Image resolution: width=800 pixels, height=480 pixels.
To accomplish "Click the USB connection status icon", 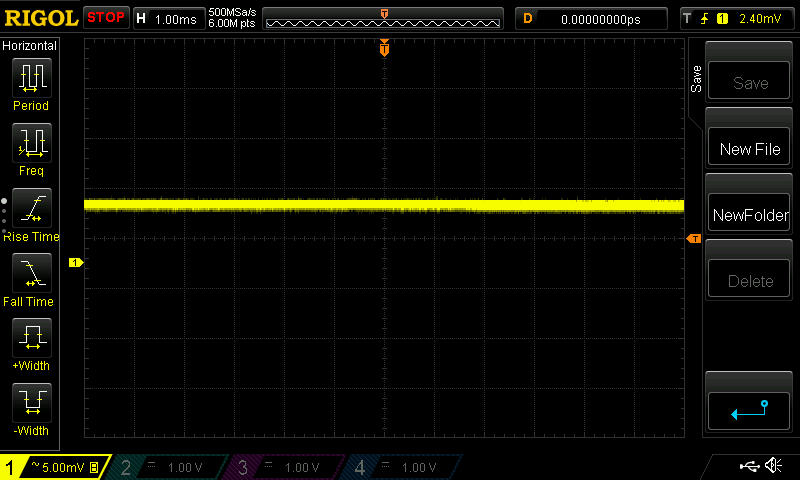I will tap(749, 466).
